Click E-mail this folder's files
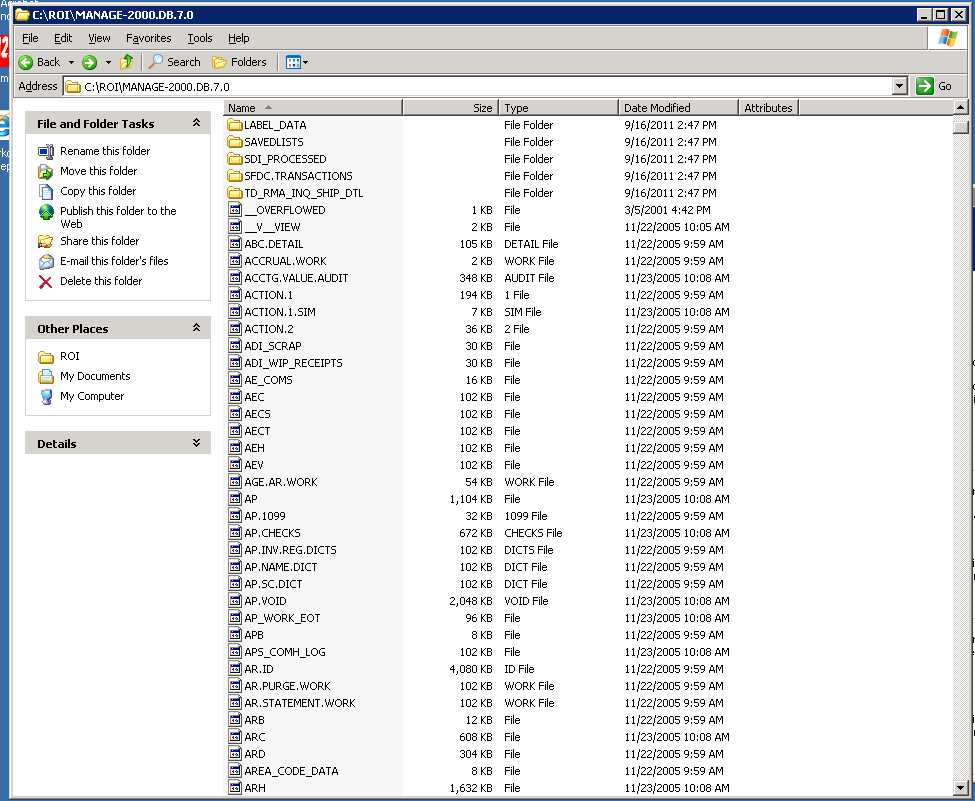975x801 pixels. (114, 261)
